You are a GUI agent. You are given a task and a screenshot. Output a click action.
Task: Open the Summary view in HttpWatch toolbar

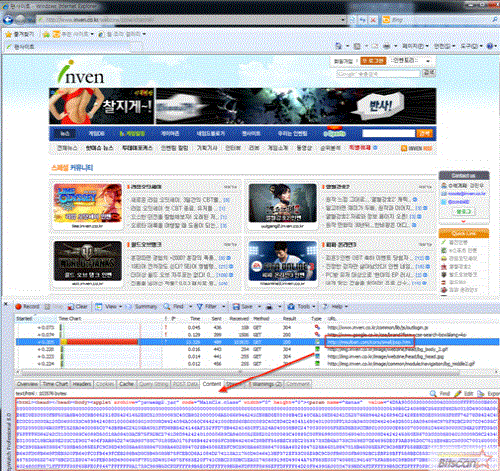click(x=141, y=306)
